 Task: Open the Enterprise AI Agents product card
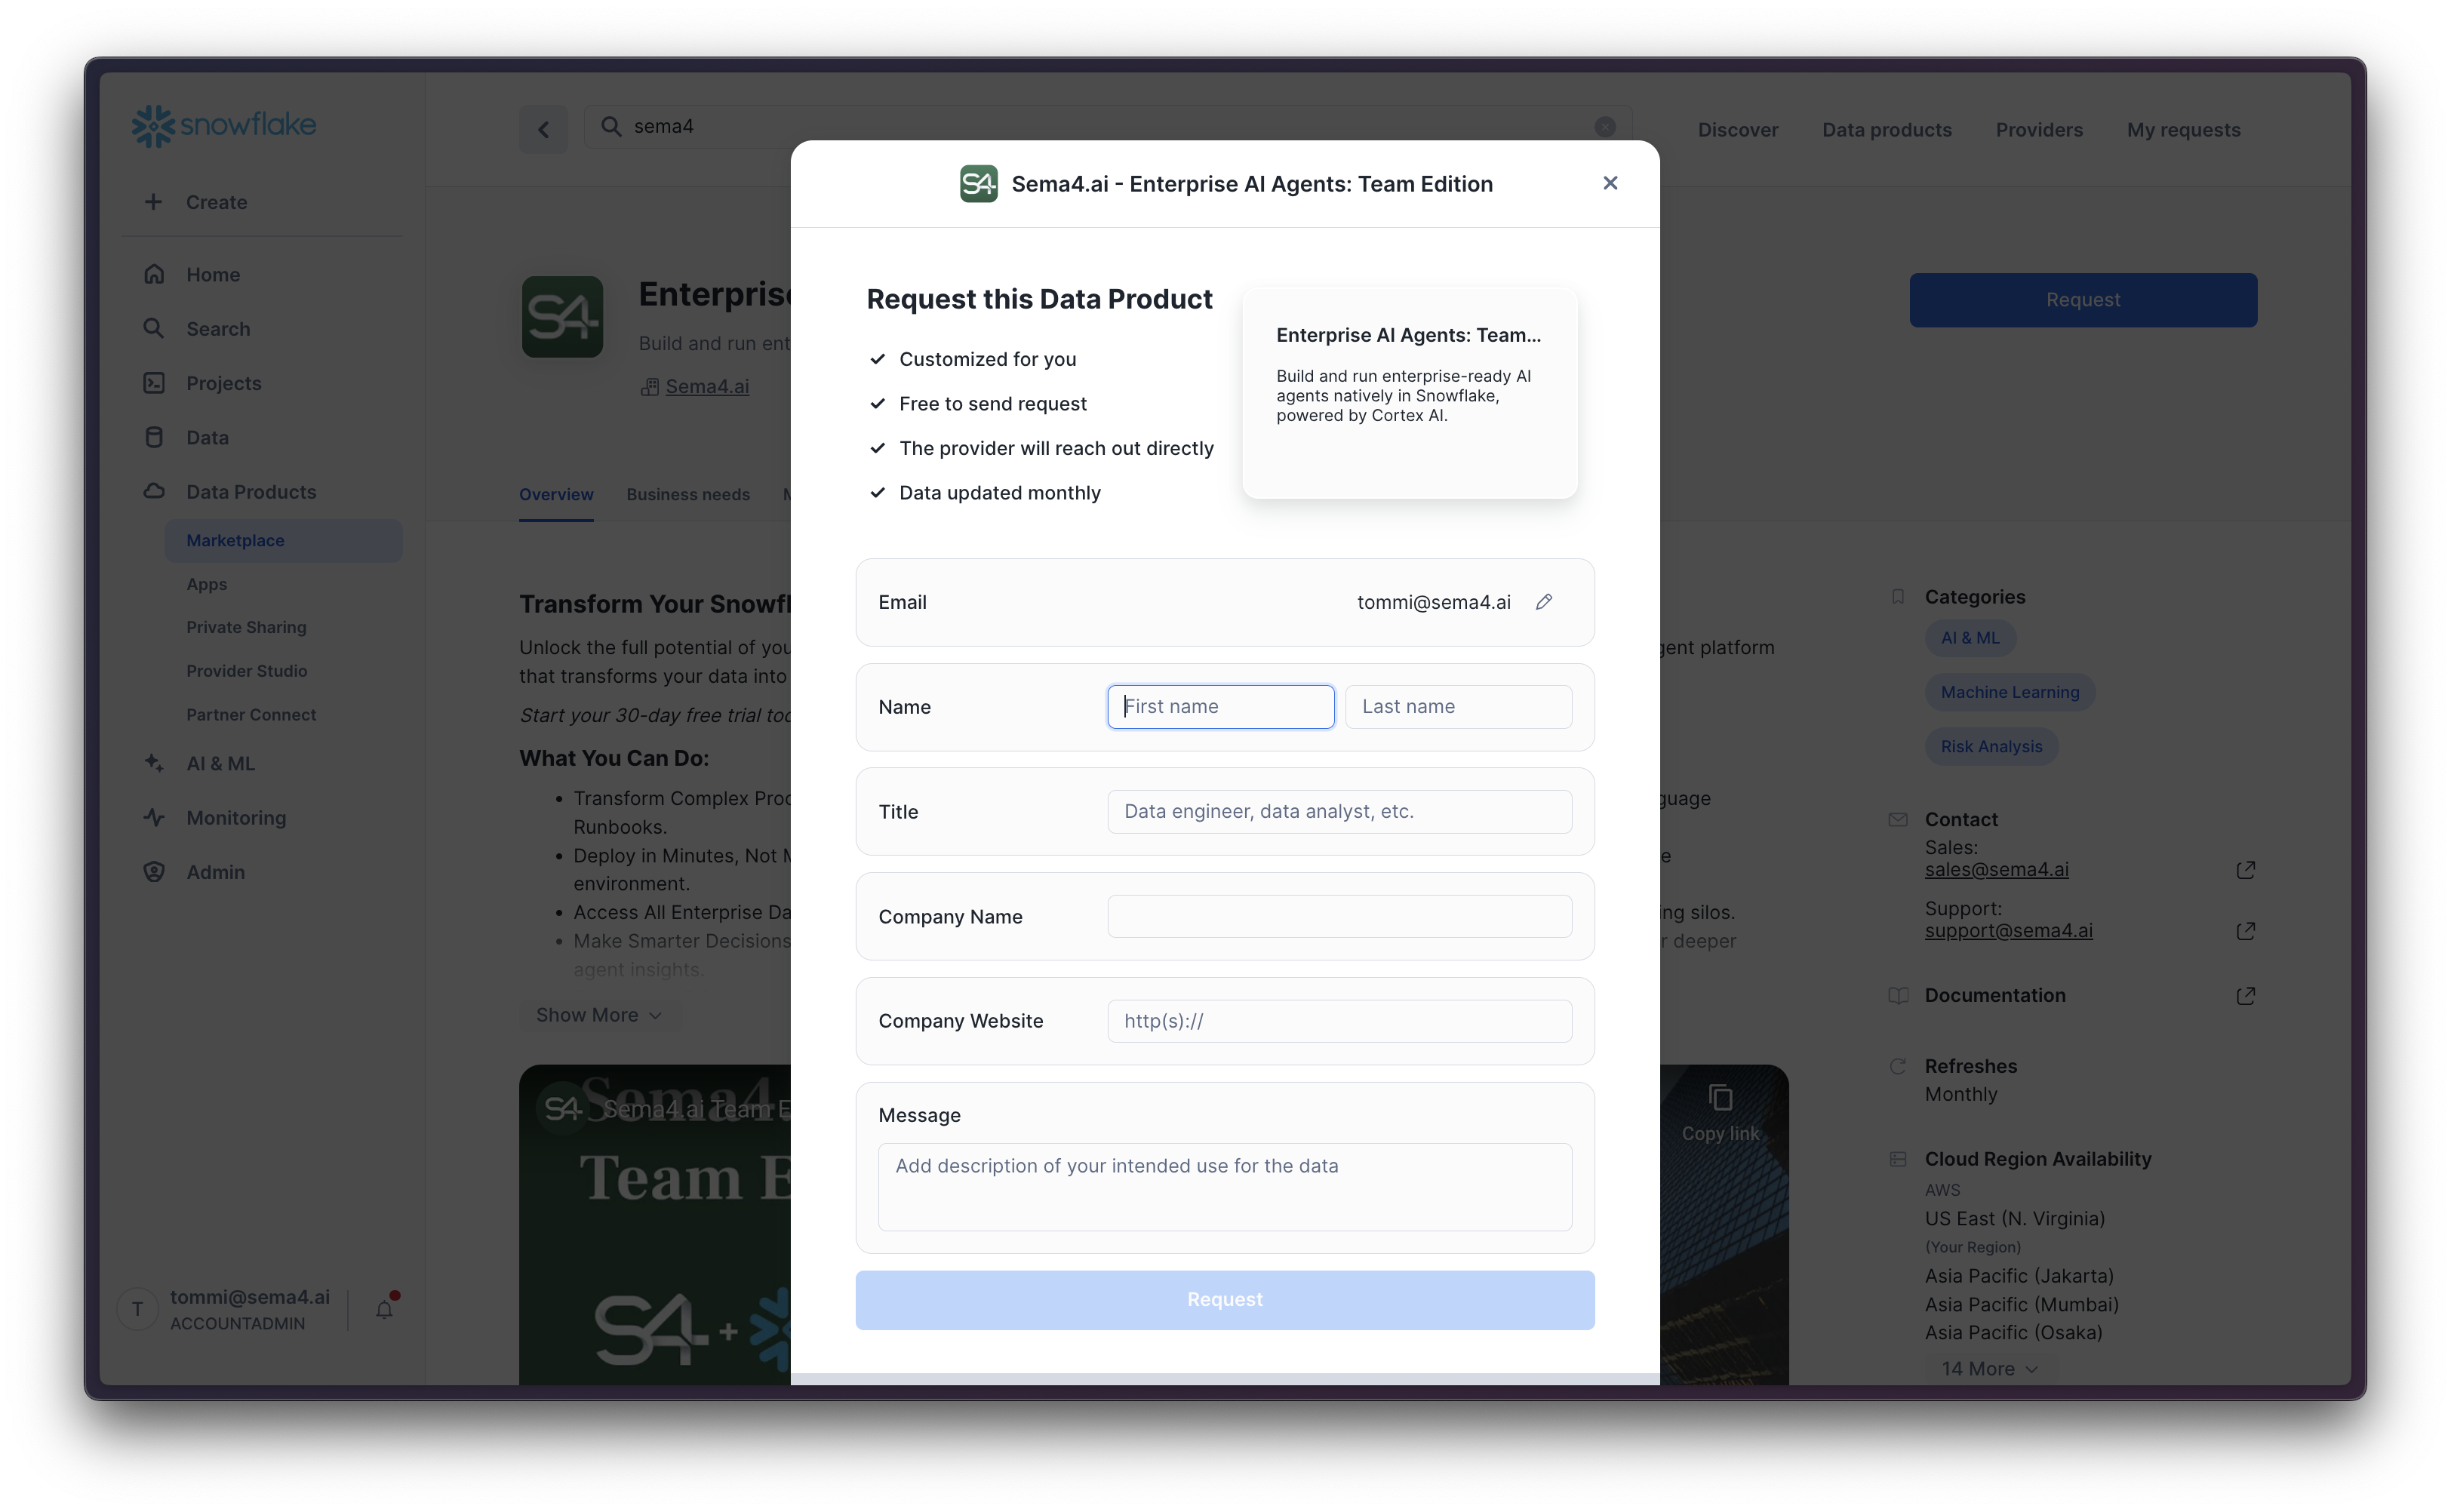click(1409, 393)
